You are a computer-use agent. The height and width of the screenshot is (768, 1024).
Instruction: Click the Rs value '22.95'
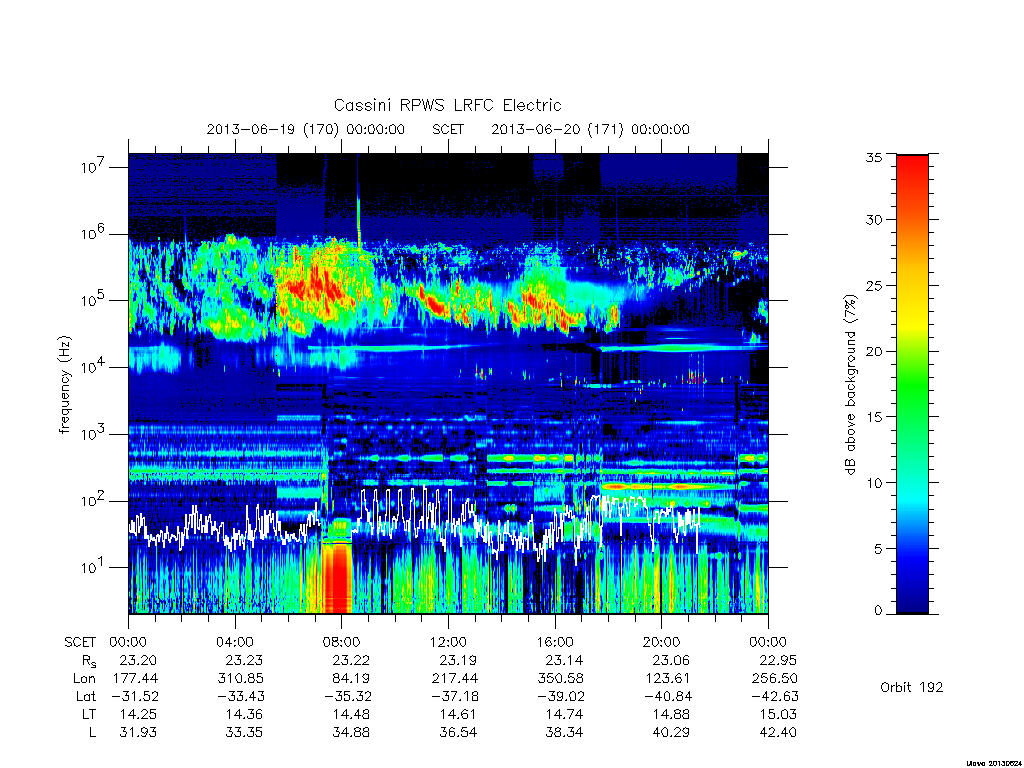(778, 660)
